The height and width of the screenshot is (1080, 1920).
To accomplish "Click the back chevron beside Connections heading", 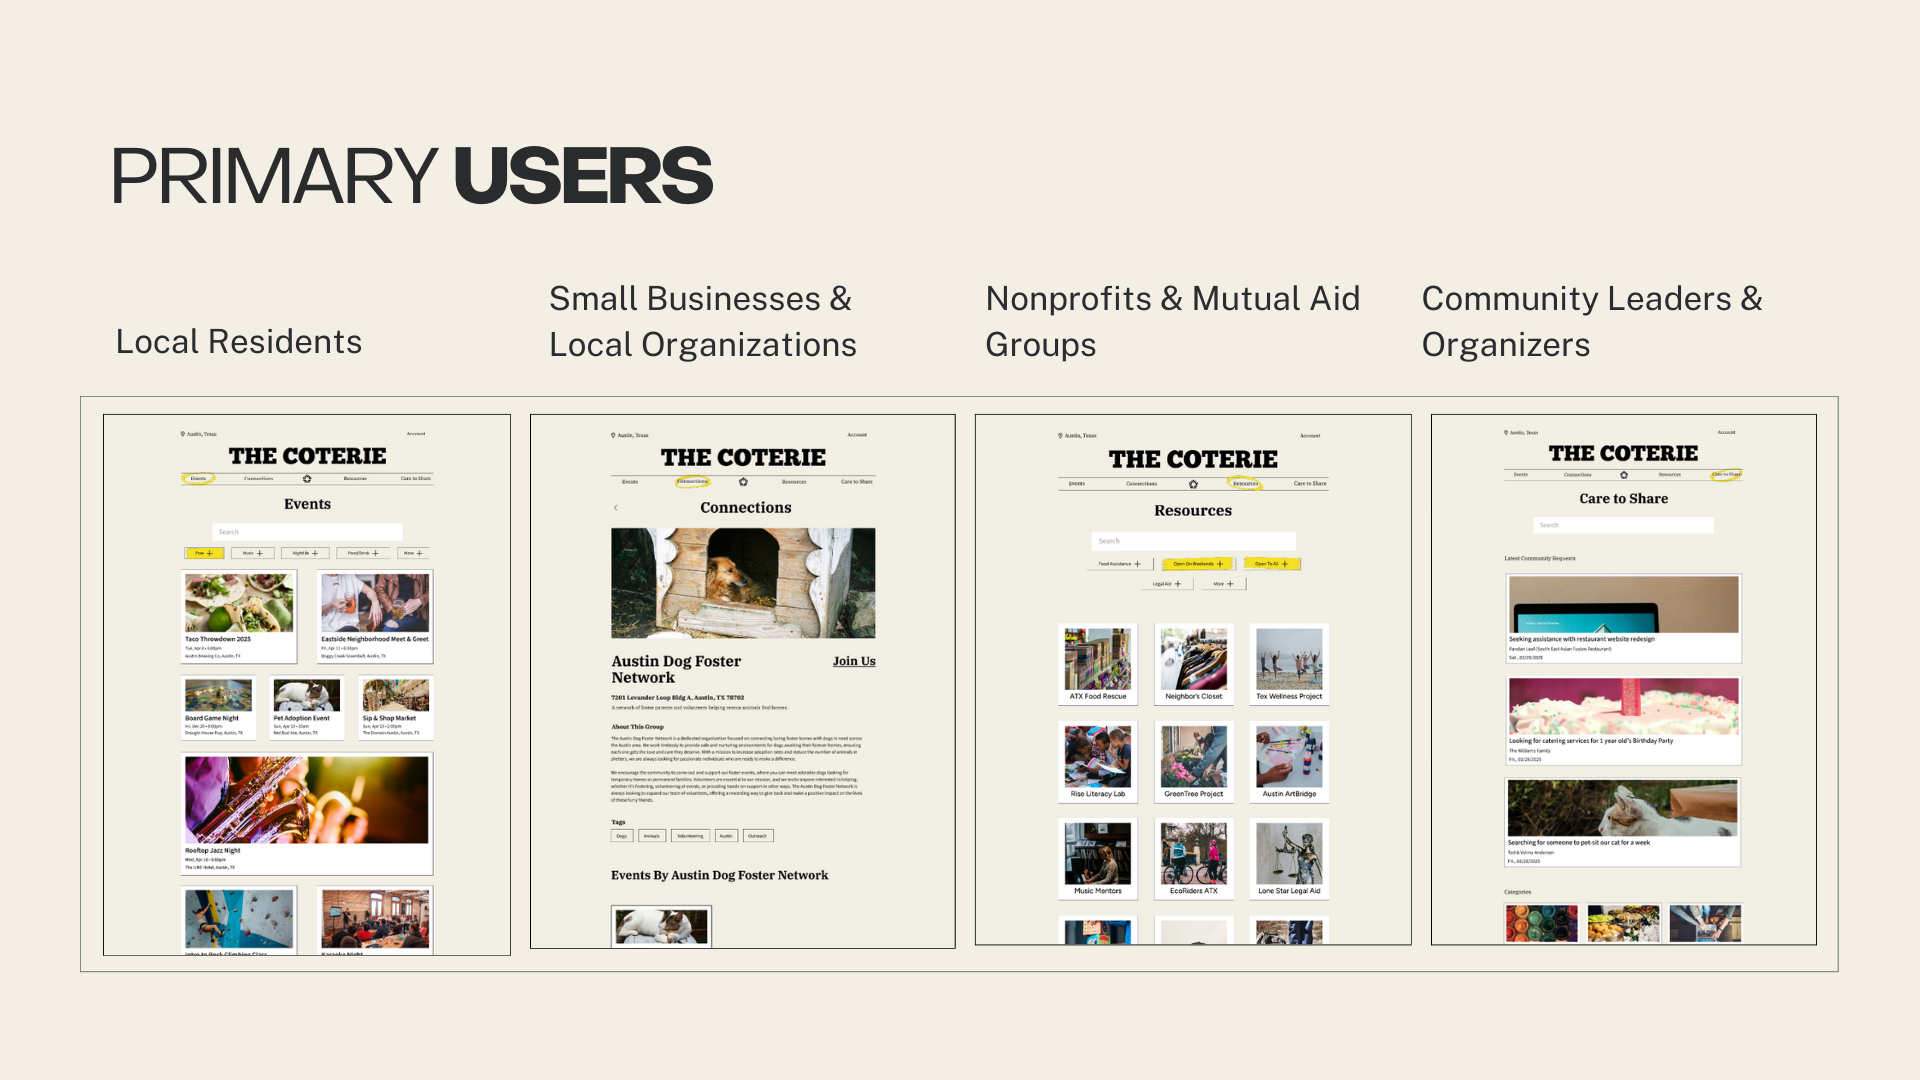I will 616,508.
